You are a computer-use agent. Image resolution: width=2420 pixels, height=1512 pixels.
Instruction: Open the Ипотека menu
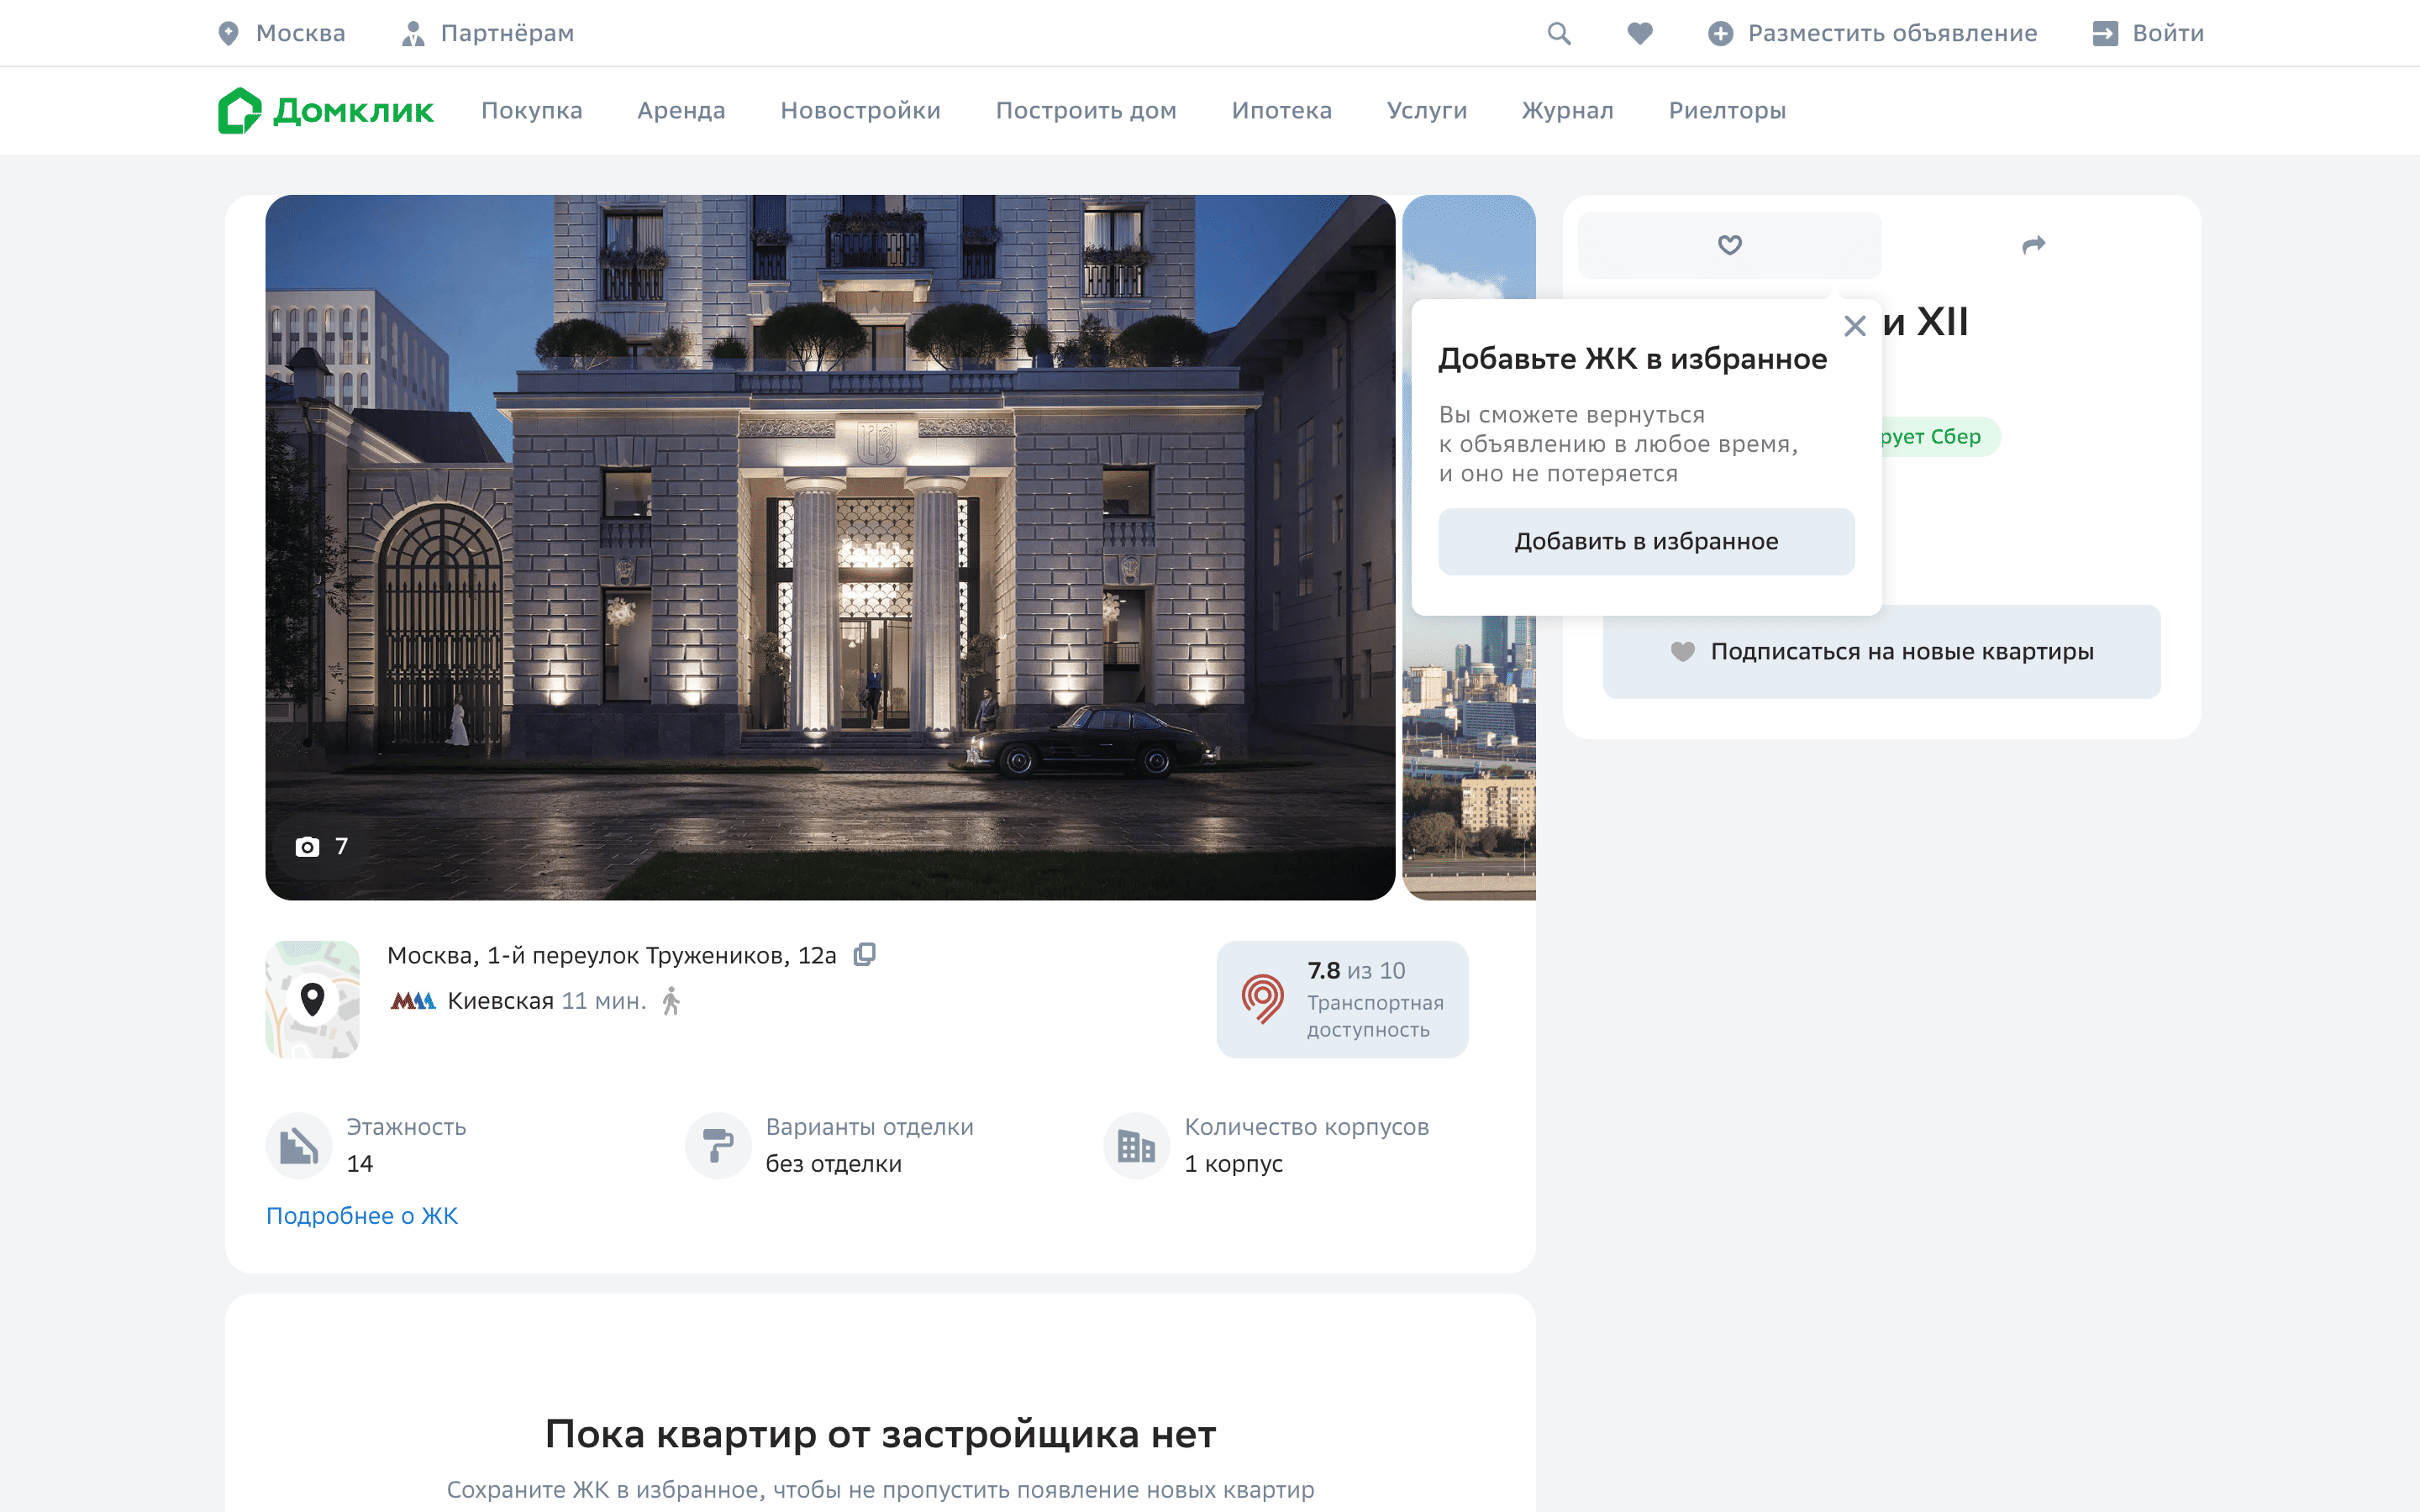pyautogui.click(x=1282, y=110)
